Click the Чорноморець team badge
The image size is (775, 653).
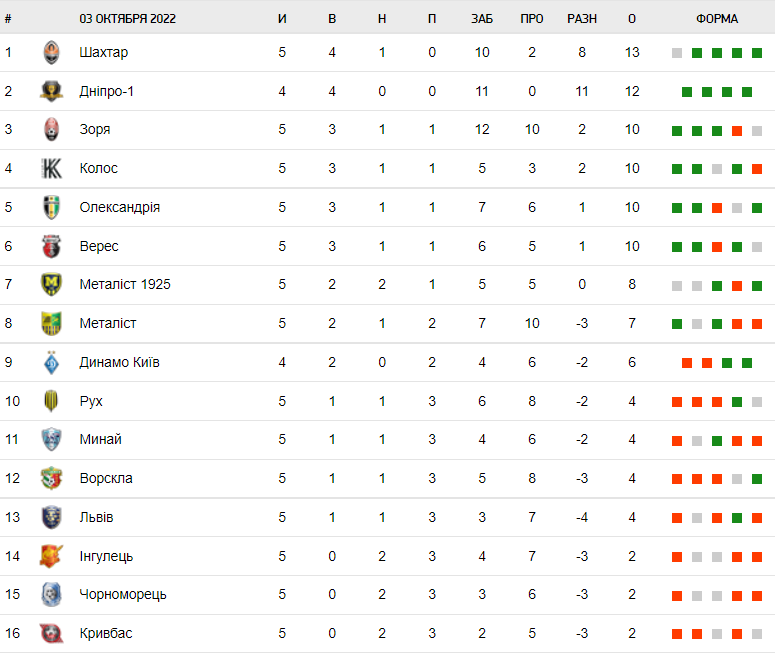point(51,595)
